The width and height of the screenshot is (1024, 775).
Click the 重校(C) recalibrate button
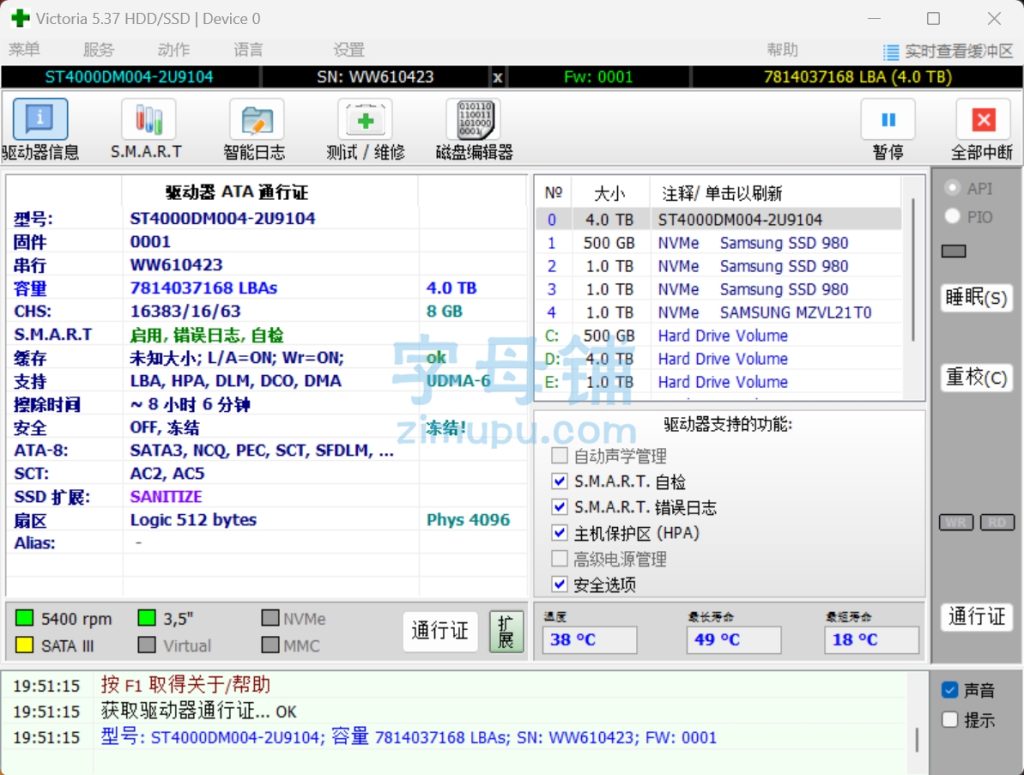point(976,377)
